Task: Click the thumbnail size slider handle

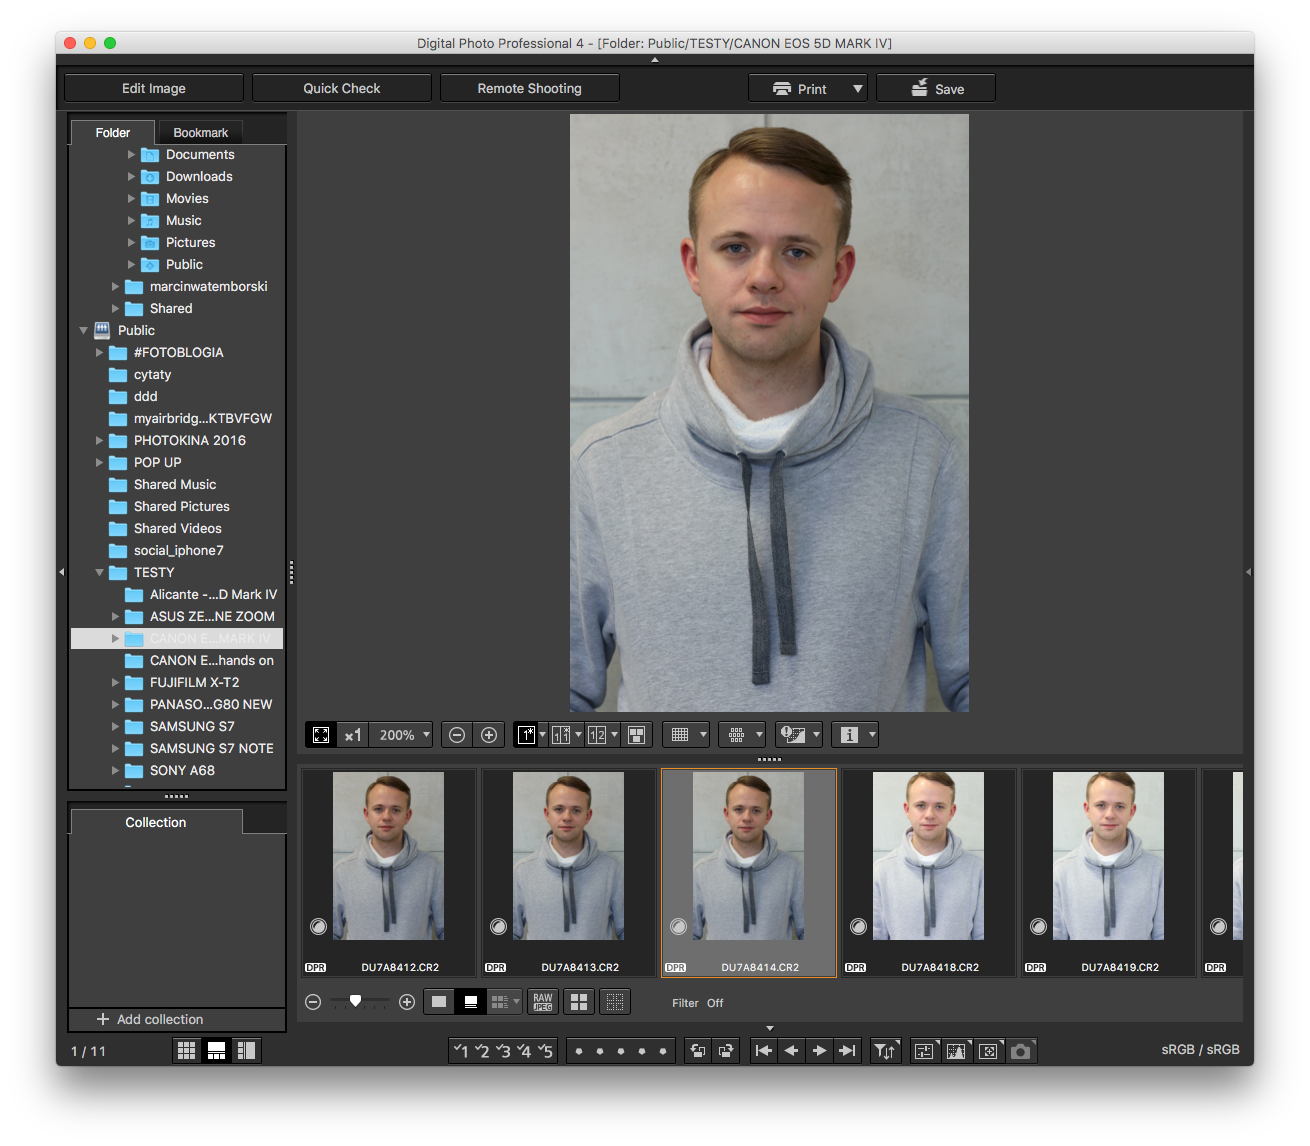Action: coord(355,1001)
